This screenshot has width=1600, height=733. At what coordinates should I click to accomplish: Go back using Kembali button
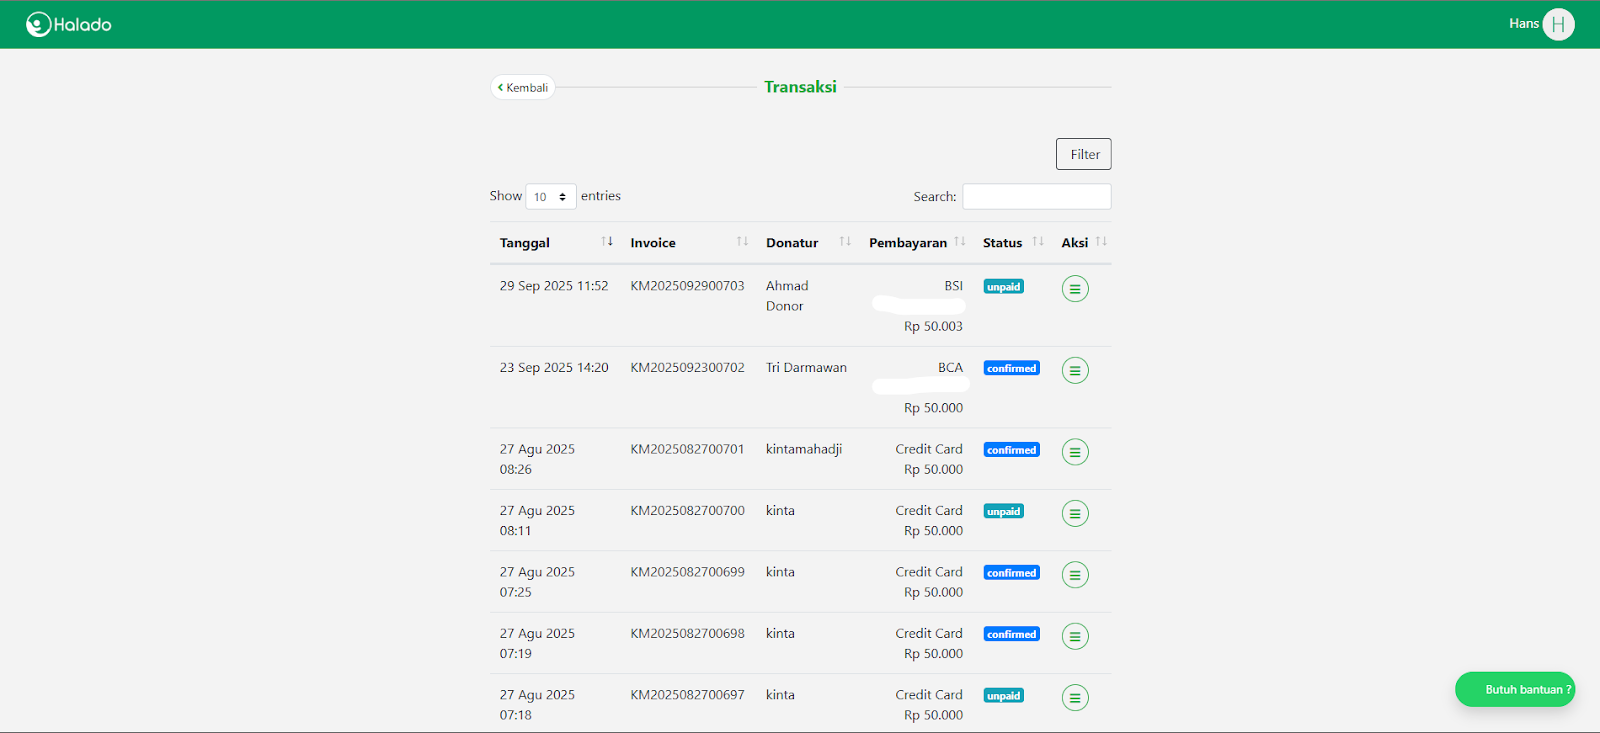(523, 88)
